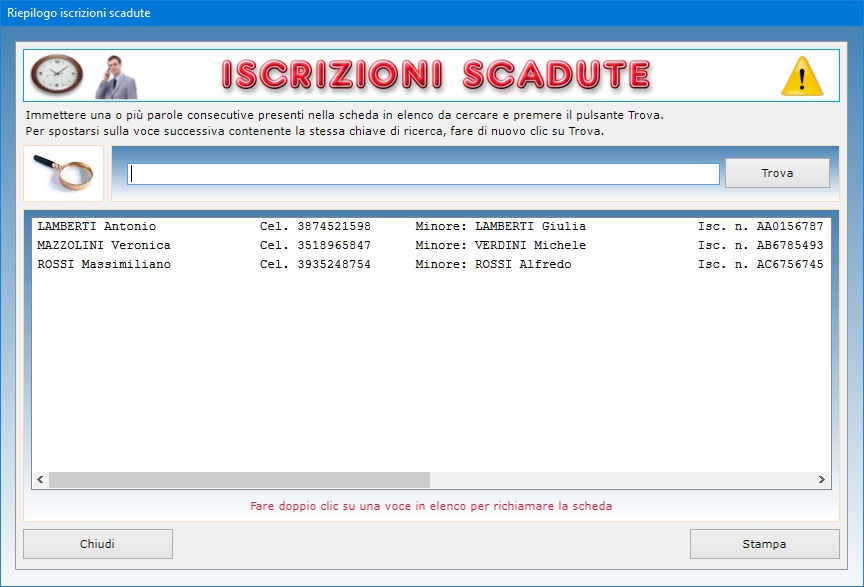Close the window with Chiudi button
The image size is (864, 587).
pyautogui.click(x=98, y=544)
